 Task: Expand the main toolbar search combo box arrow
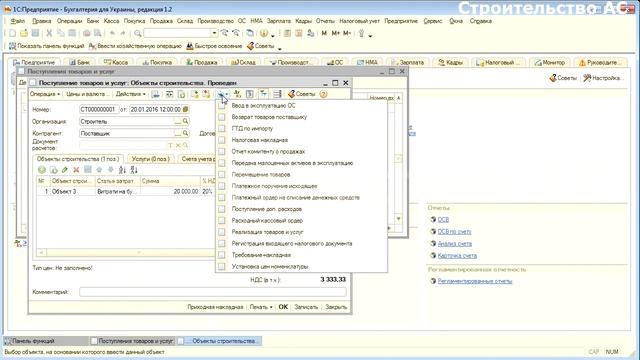(x=214, y=33)
